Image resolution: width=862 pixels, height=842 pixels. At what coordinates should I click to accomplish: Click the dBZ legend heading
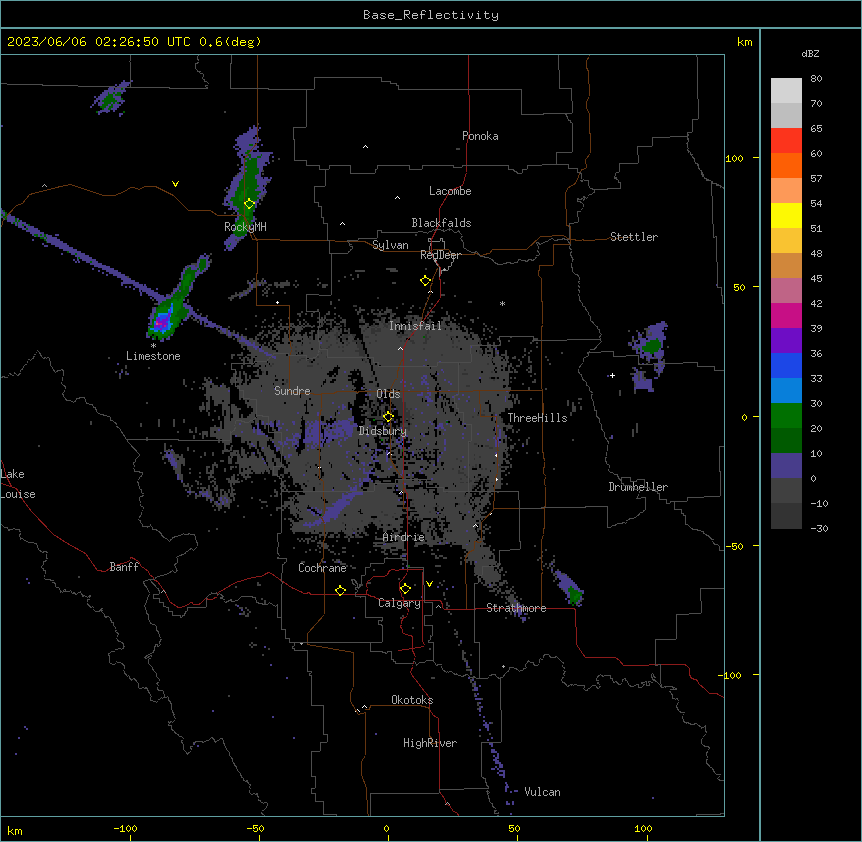[x=810, y=53]
